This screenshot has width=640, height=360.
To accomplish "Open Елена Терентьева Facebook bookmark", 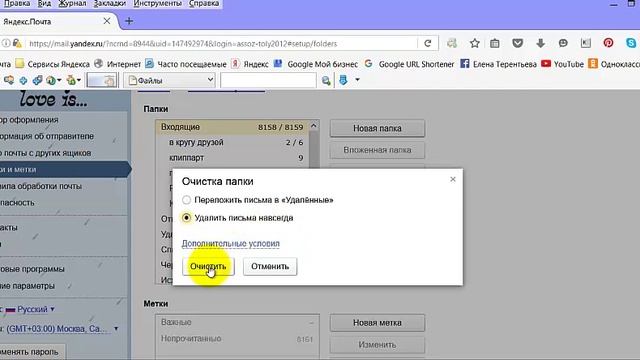I will click(x=498, y=64).
